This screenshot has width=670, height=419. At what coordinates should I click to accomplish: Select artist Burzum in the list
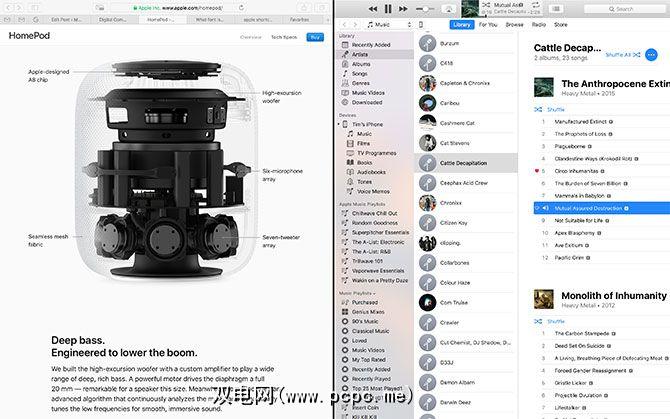click(466, 43)
